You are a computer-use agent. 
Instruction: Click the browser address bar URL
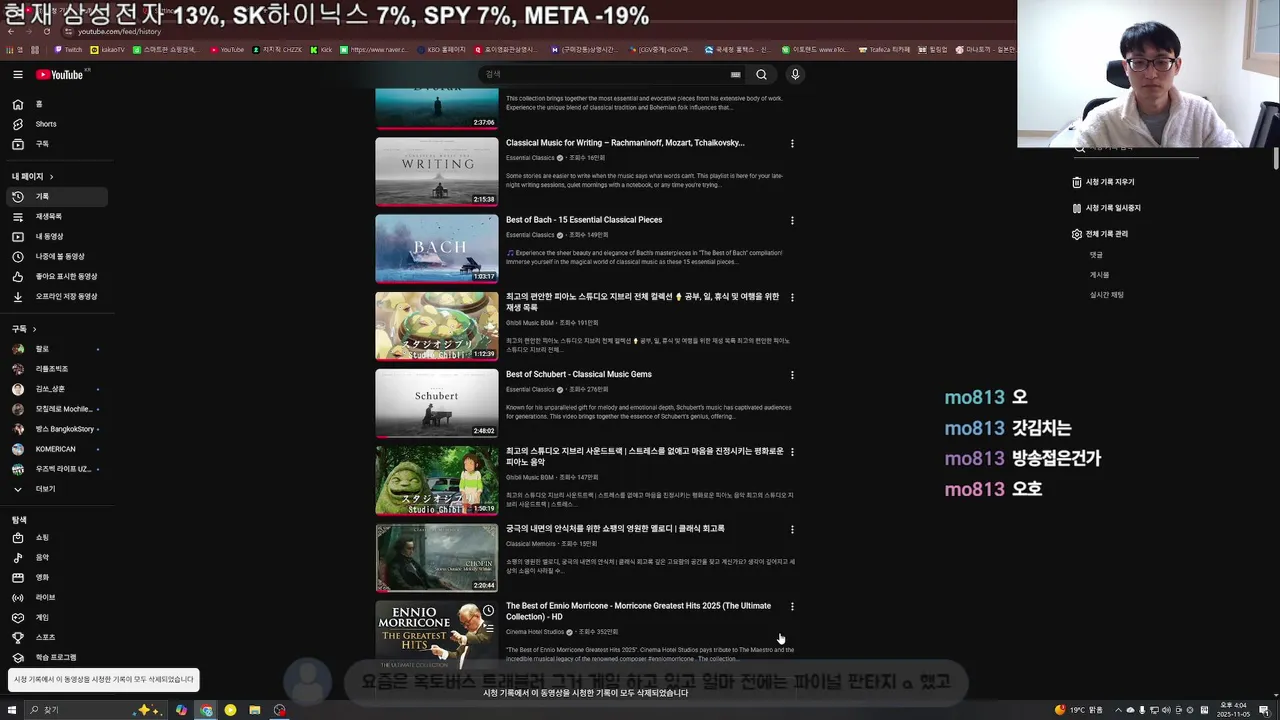(119, 31)
